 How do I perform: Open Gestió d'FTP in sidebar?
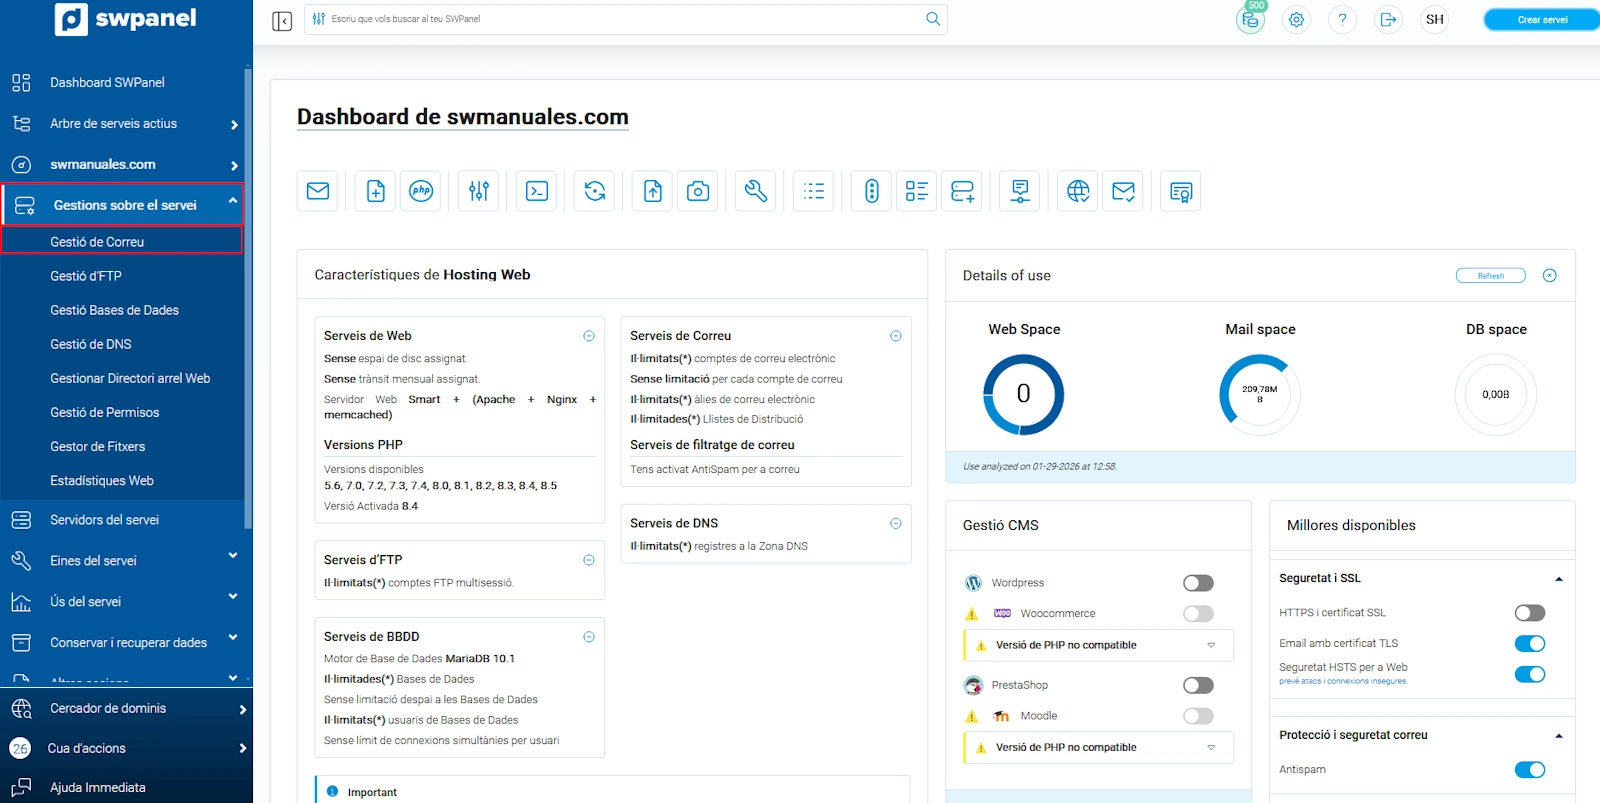86,276
